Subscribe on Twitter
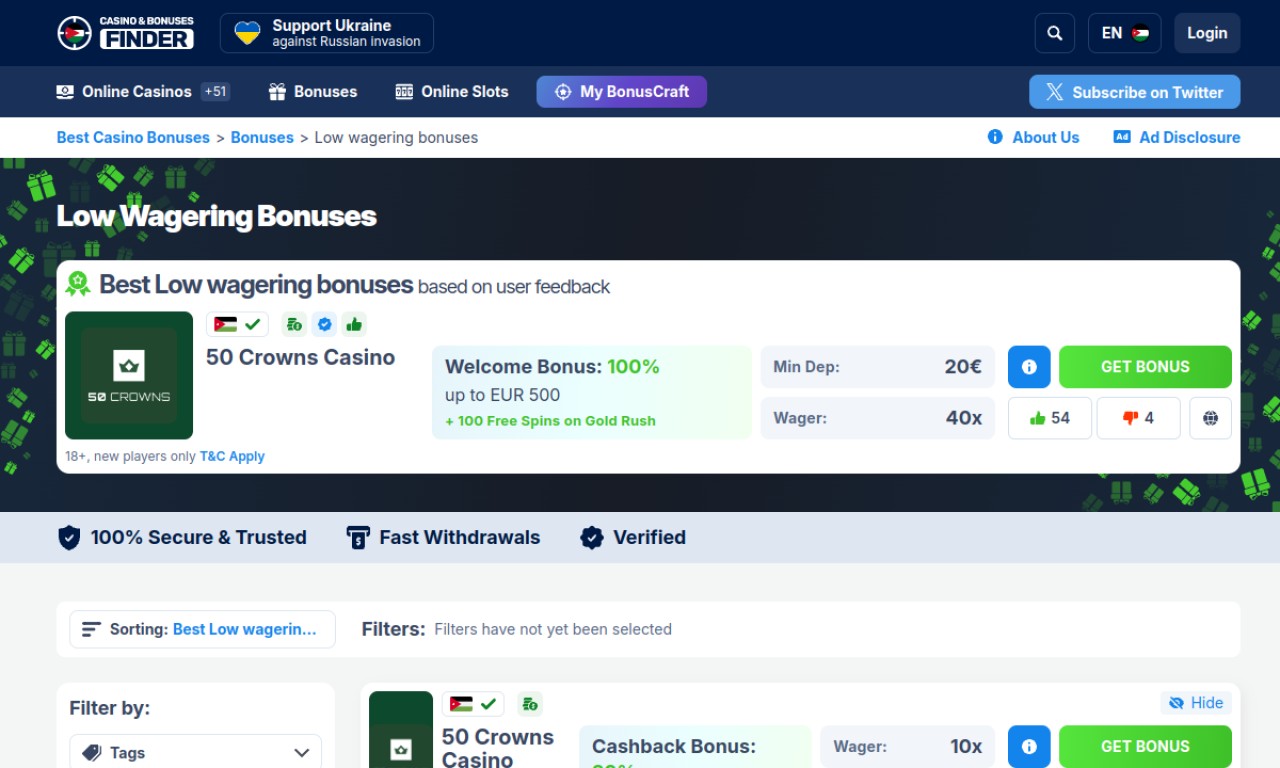 [1135, 92]
